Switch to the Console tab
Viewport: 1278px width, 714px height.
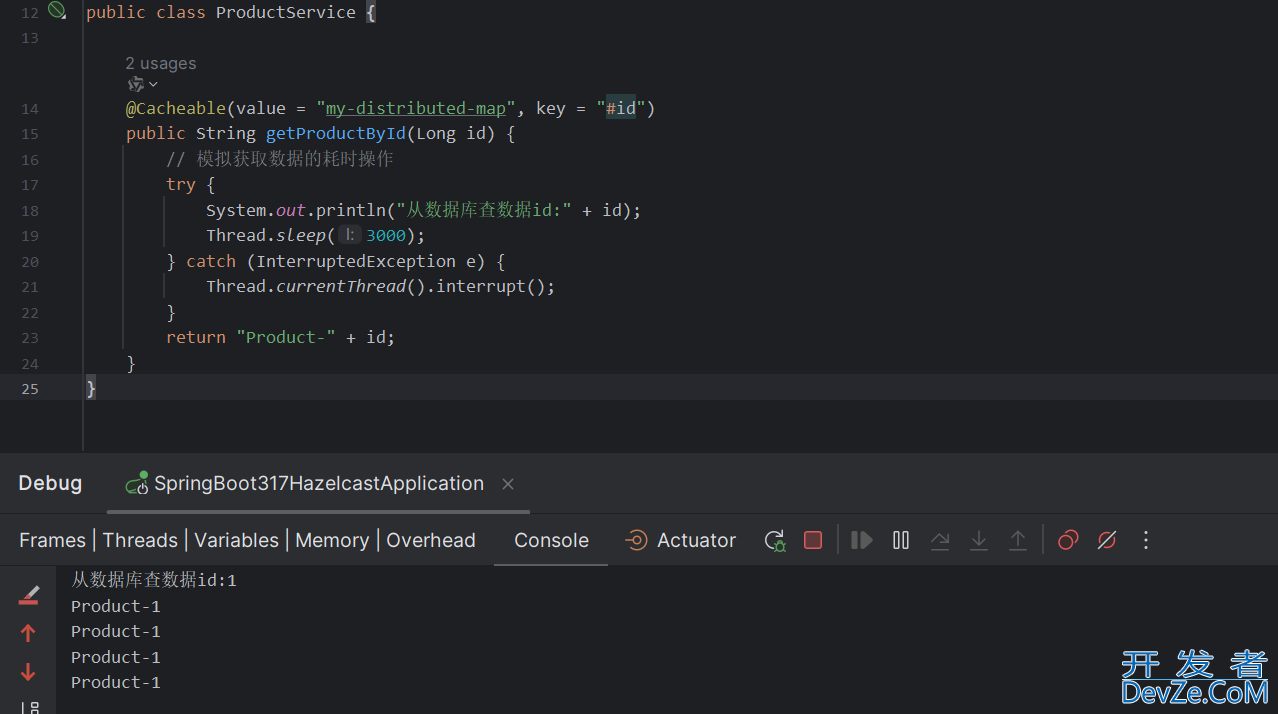(551, 540)
